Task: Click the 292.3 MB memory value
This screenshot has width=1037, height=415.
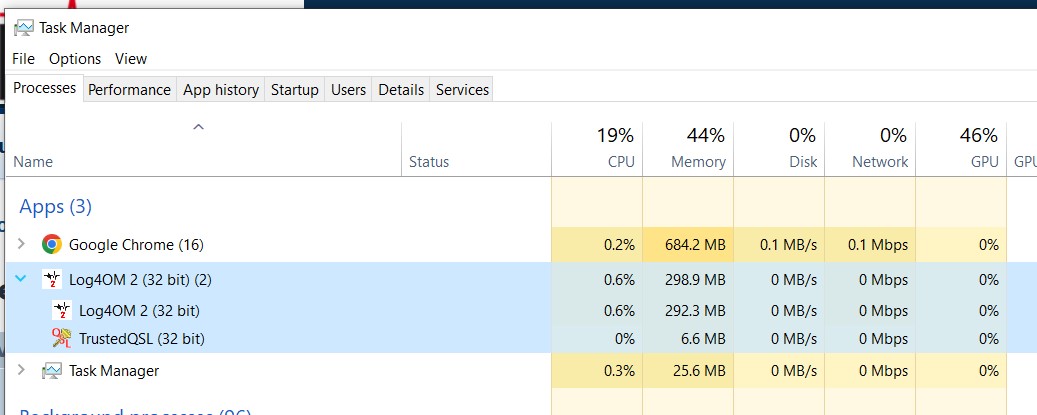Action: coord(695,311)
